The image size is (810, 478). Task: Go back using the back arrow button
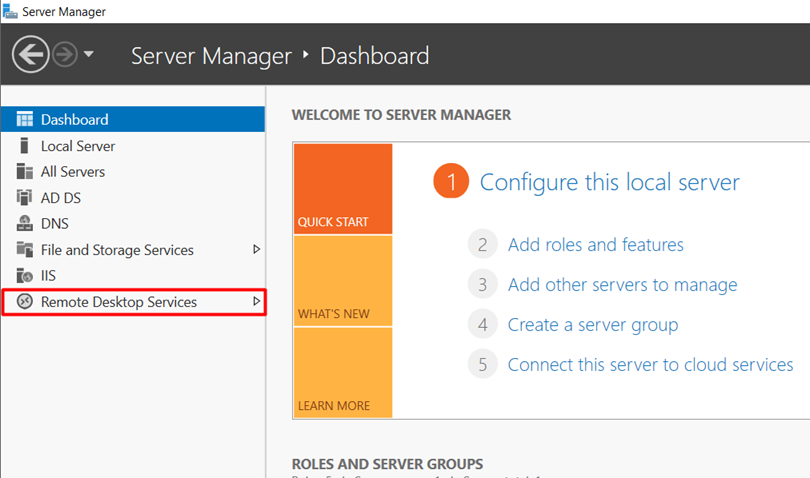31,55
